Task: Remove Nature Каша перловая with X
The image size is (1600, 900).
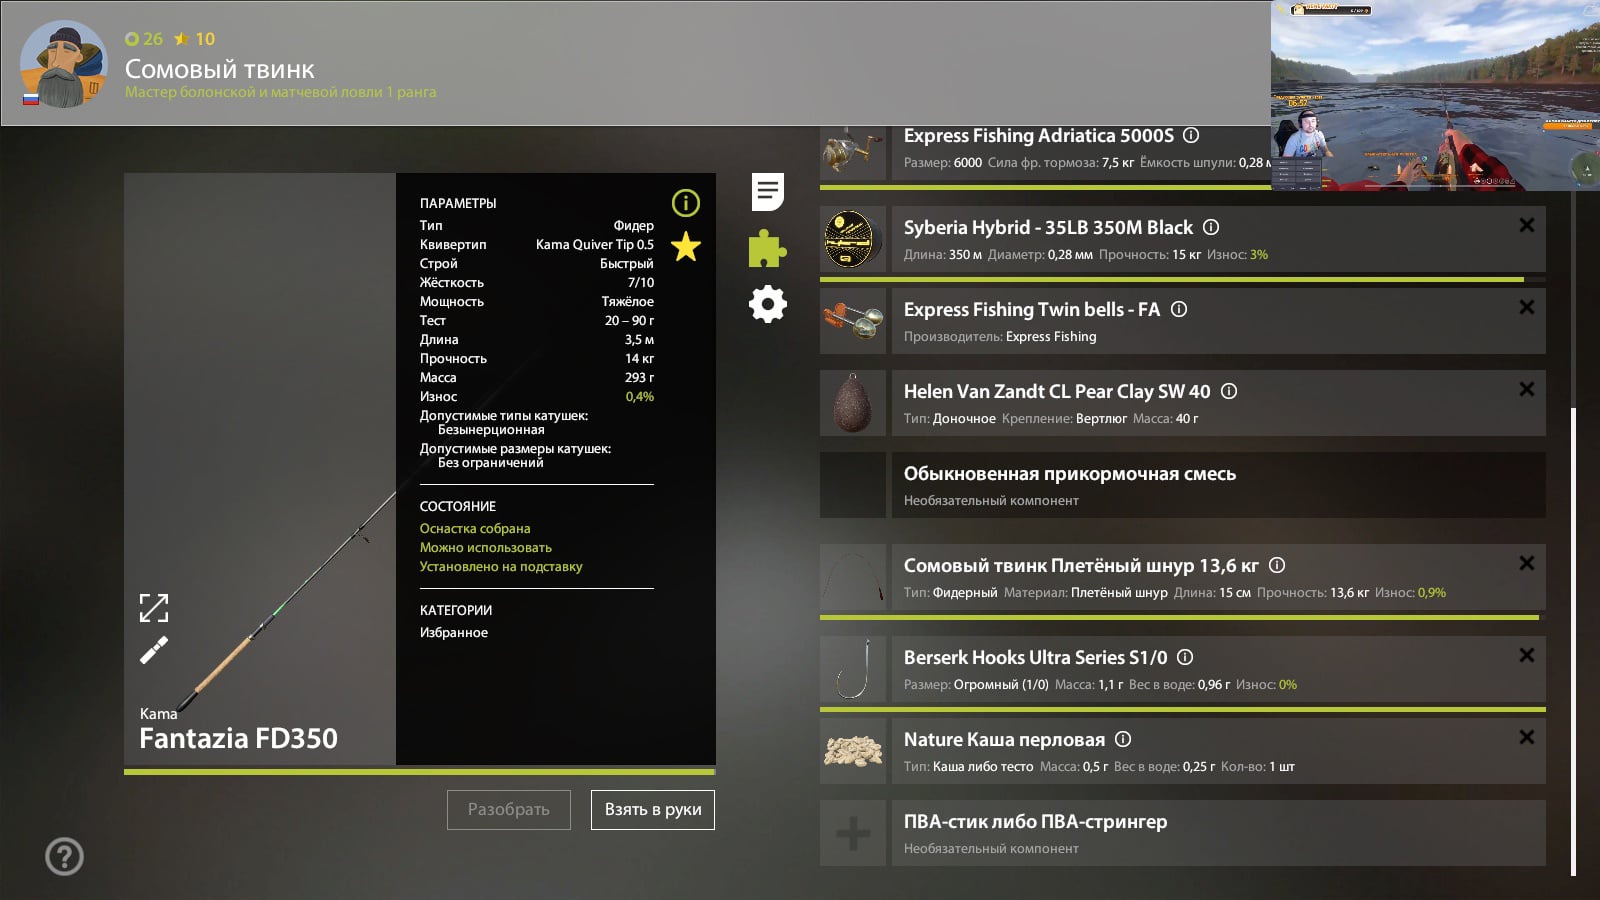Action: tap(1527, 737)
